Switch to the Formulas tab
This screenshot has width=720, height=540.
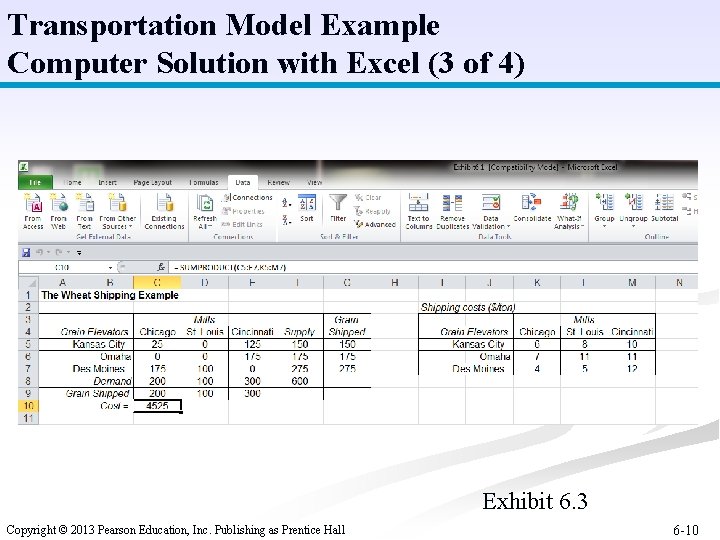click(x=203, y=182)
